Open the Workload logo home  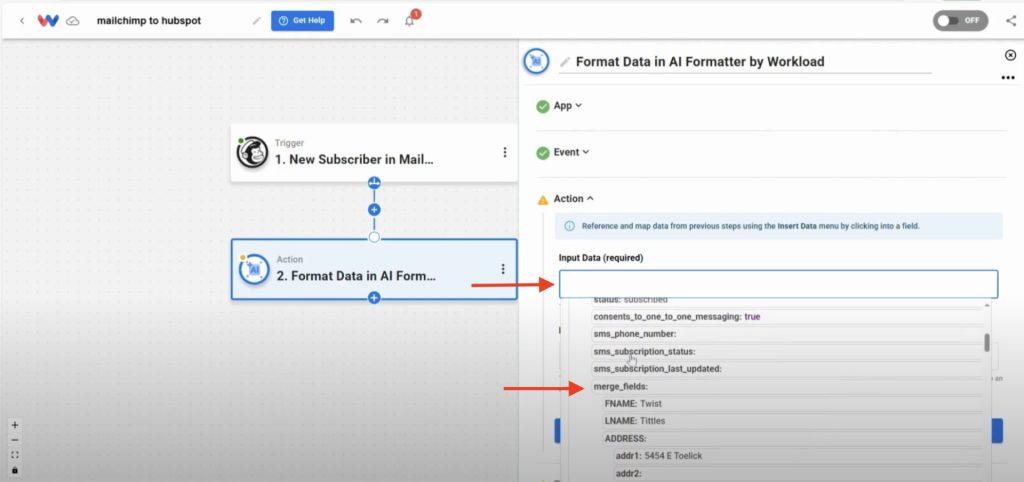pos(48,21)
